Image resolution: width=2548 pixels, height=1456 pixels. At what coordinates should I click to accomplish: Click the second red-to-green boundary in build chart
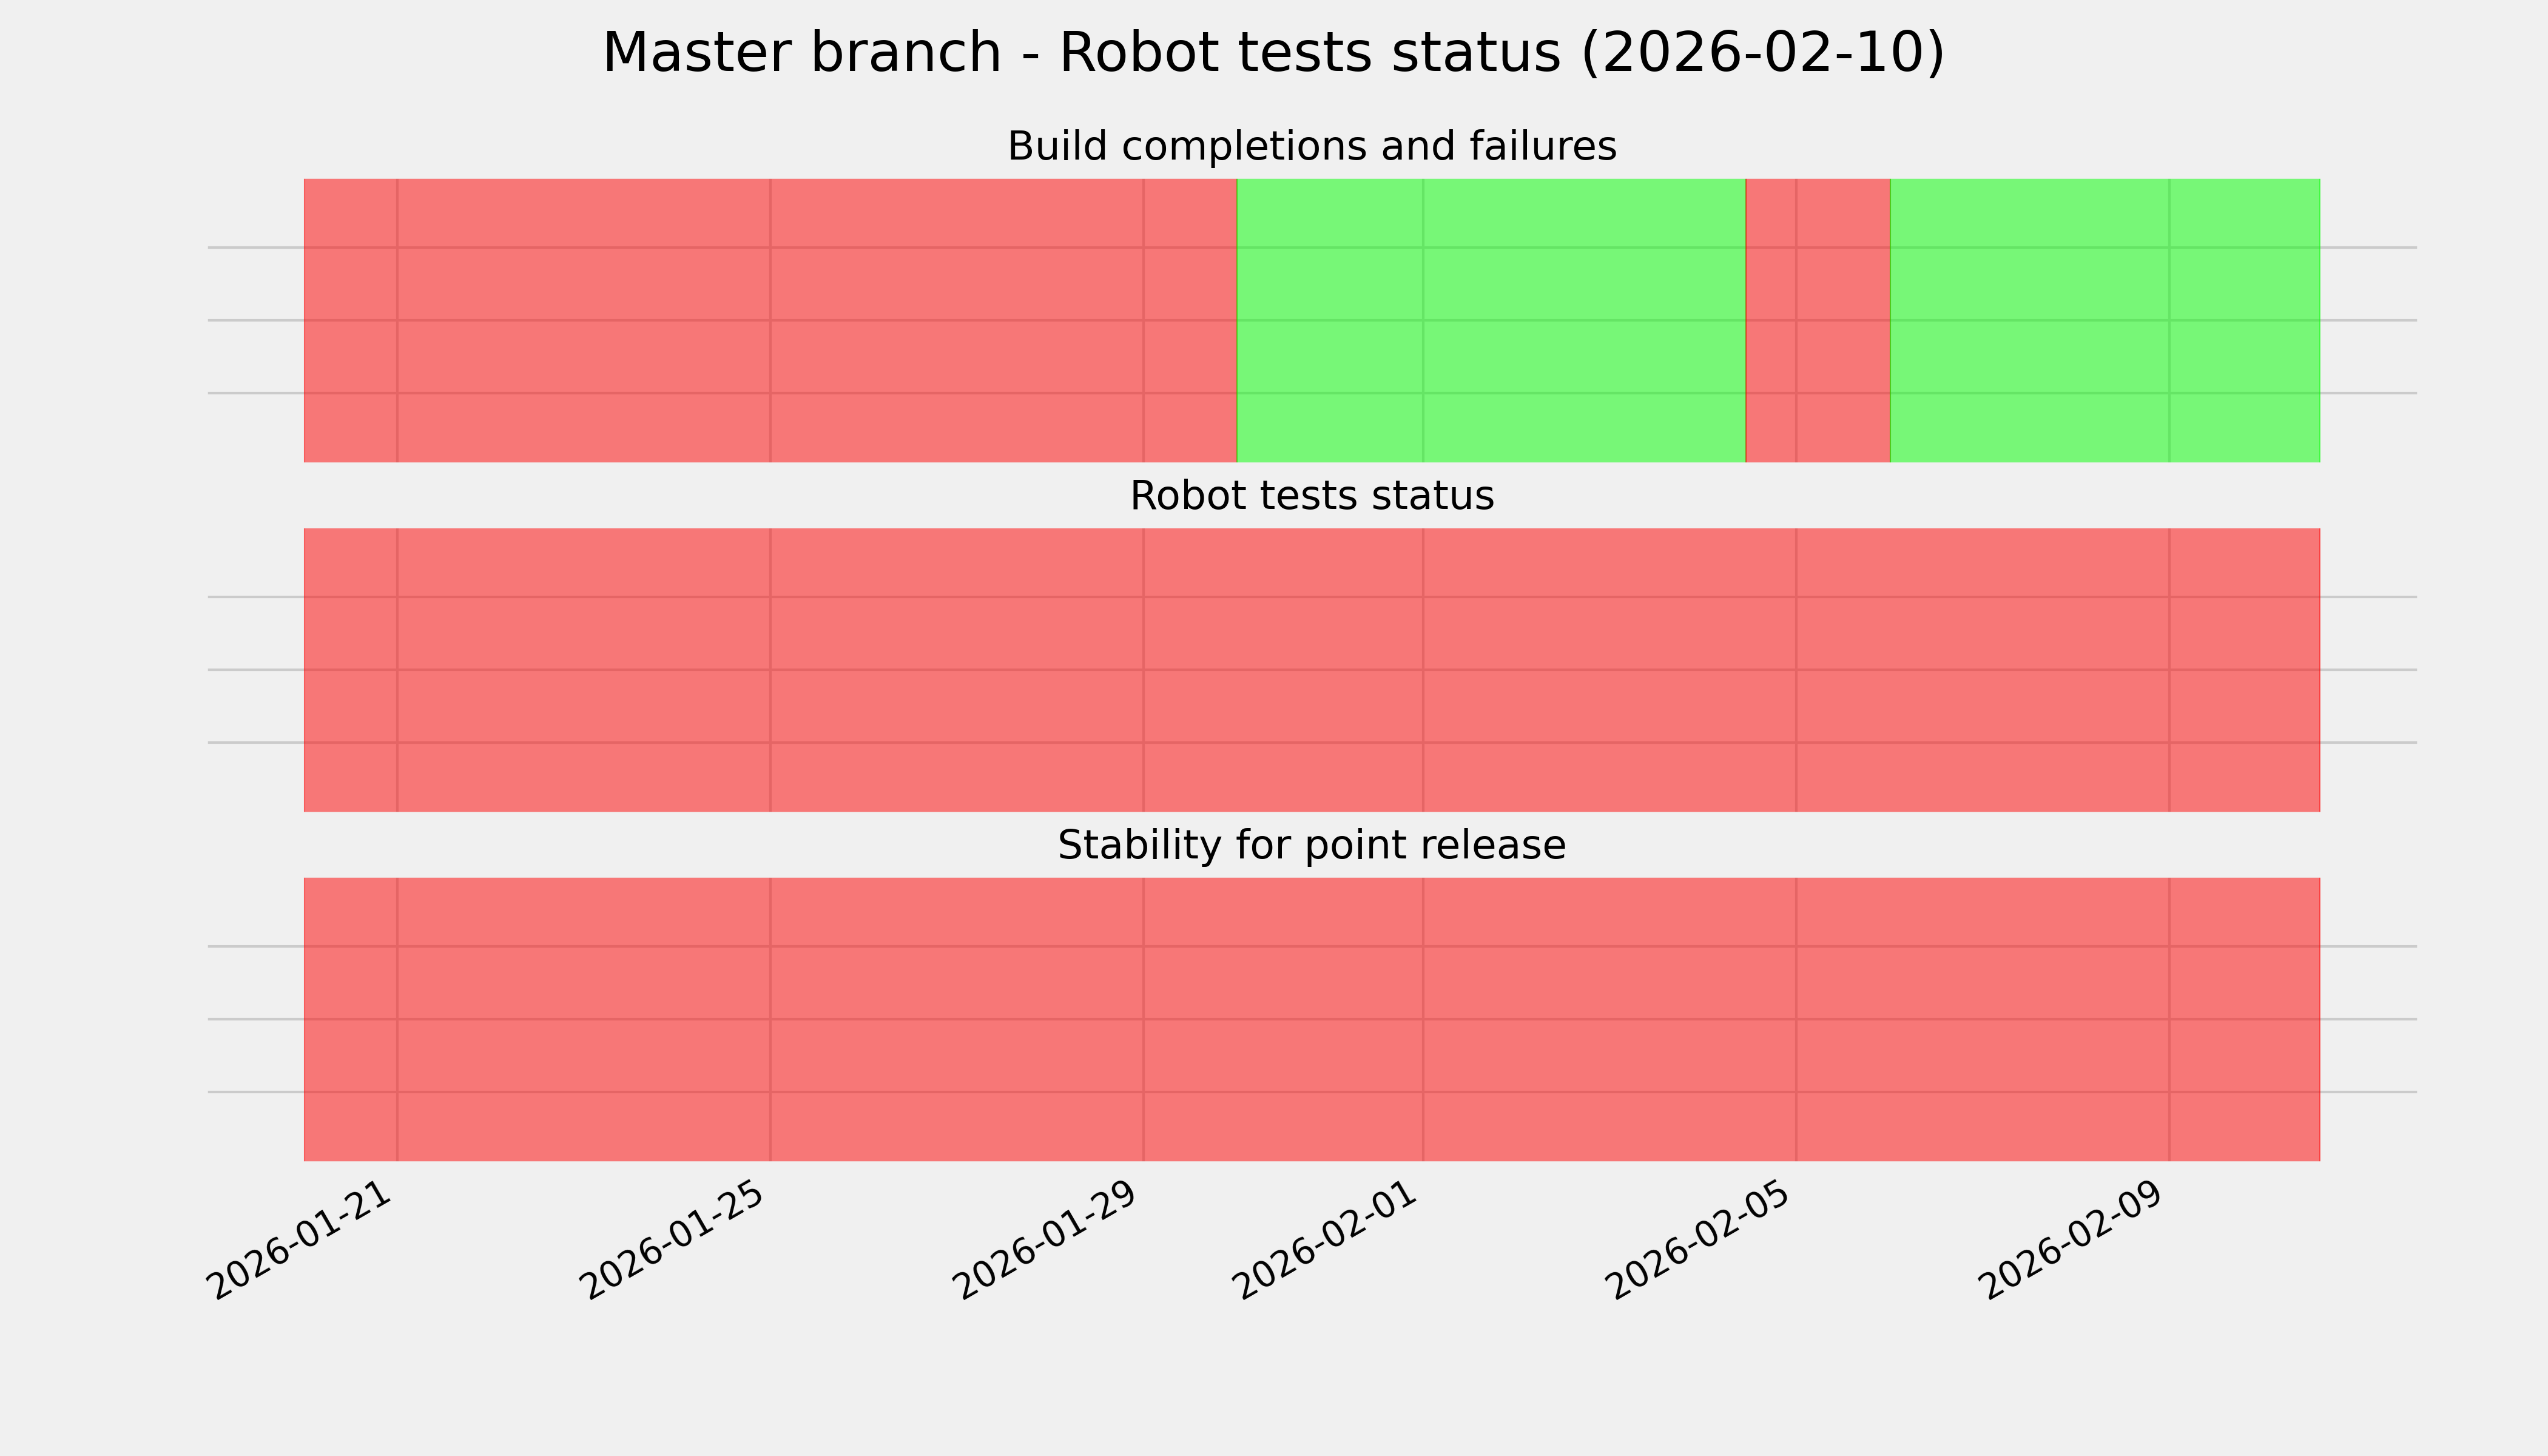tap(1890, 320)
